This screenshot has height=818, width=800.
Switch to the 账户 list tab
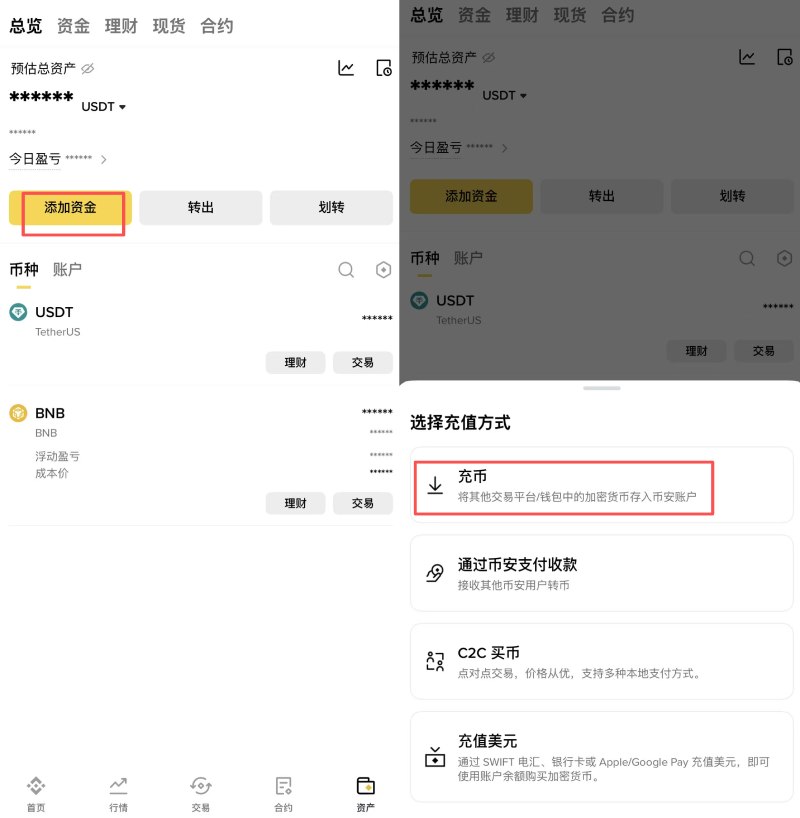(x=67, y=269)
